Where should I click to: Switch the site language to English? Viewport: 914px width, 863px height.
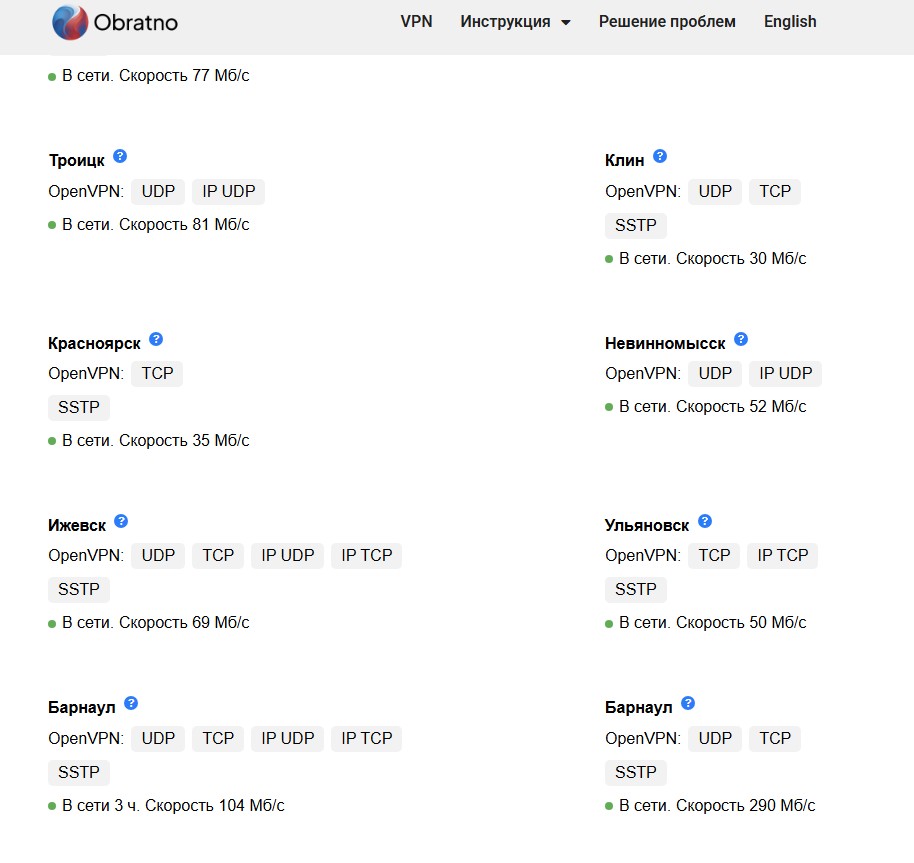point(790,22)
